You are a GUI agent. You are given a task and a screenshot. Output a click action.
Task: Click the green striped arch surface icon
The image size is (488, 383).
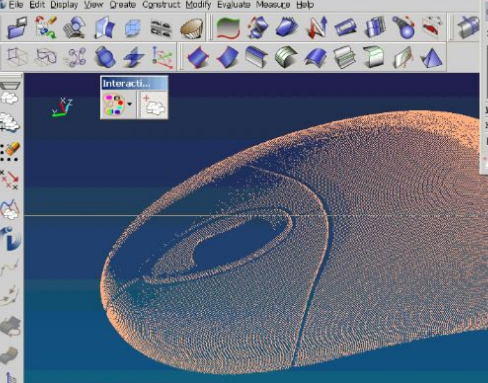(x=286, y=57)
